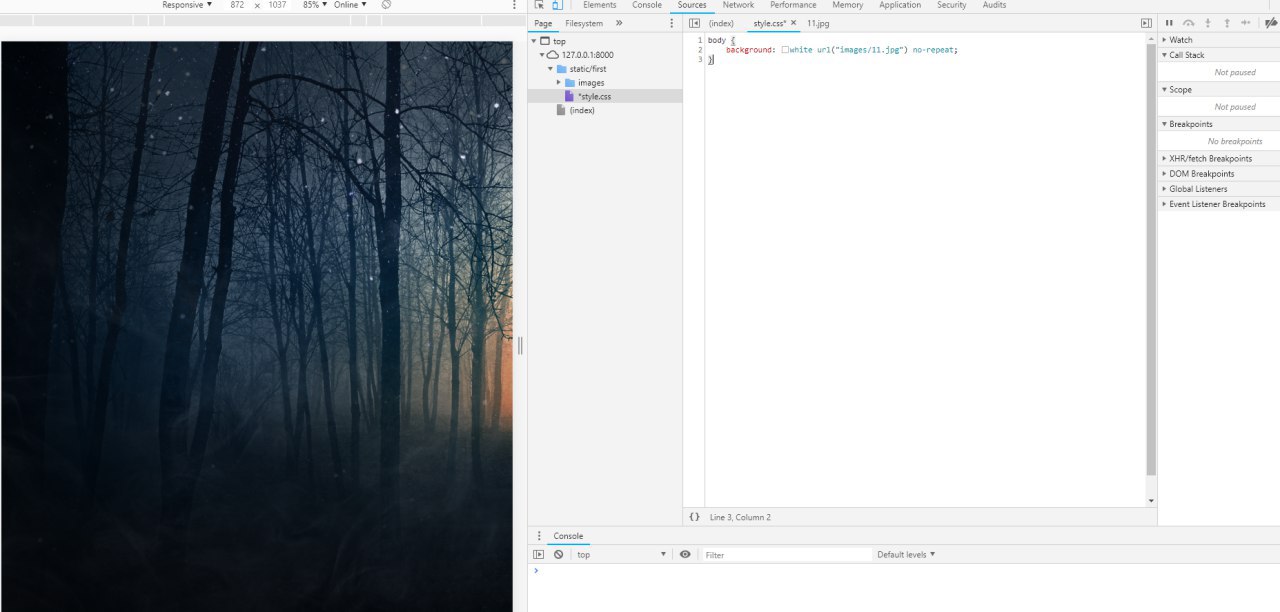
Task: Click the editor vertical scrollbar
Action: [x=1151, y=258]
